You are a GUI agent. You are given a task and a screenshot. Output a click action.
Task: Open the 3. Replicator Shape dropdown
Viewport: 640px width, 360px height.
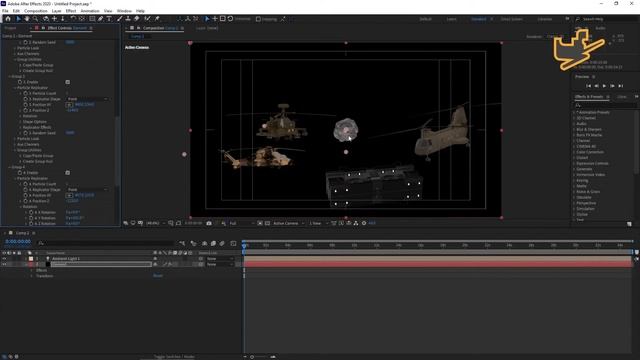87,99
